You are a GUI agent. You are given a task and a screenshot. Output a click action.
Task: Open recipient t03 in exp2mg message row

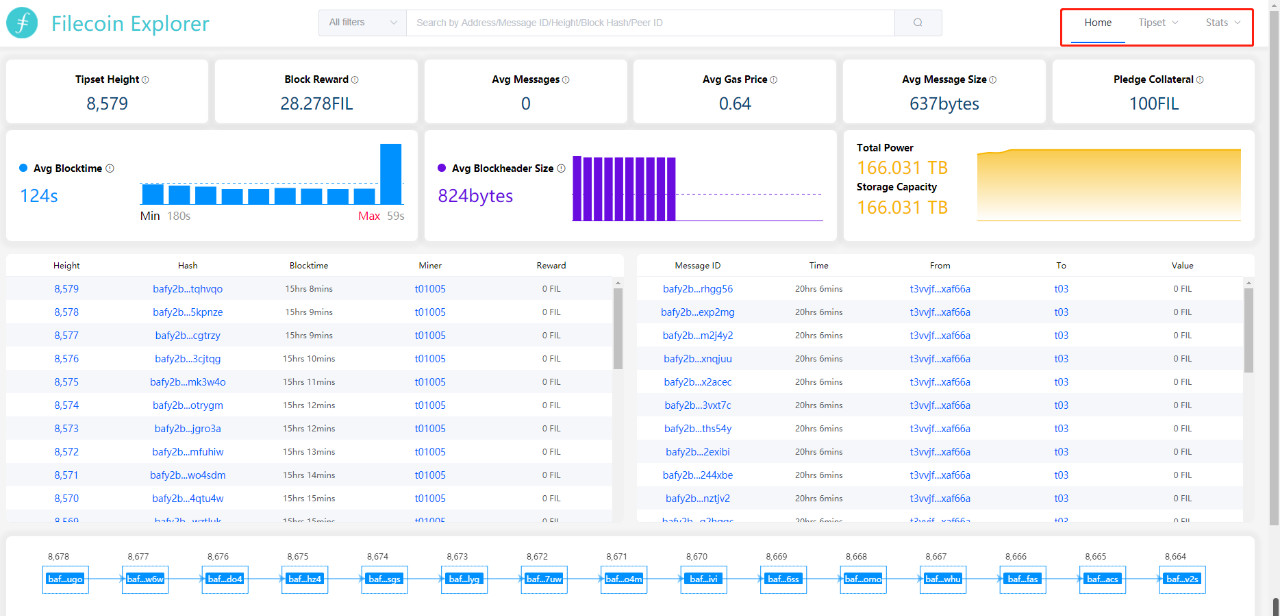pos(1061,312)
